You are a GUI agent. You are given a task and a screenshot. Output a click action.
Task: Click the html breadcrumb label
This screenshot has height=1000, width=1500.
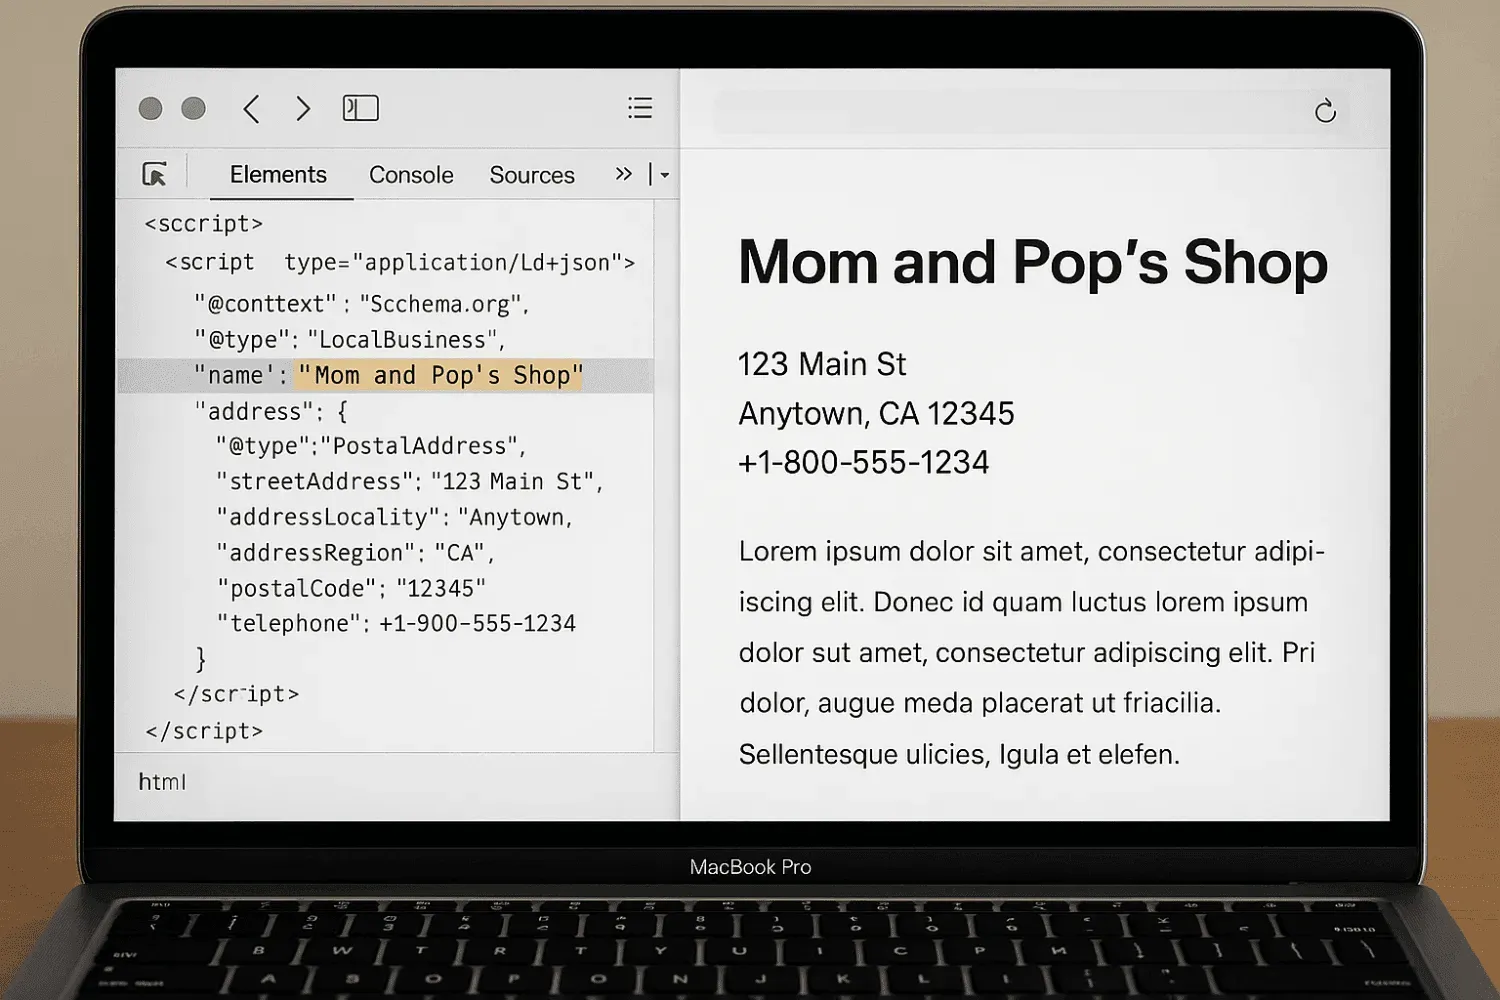coord(163,781)
